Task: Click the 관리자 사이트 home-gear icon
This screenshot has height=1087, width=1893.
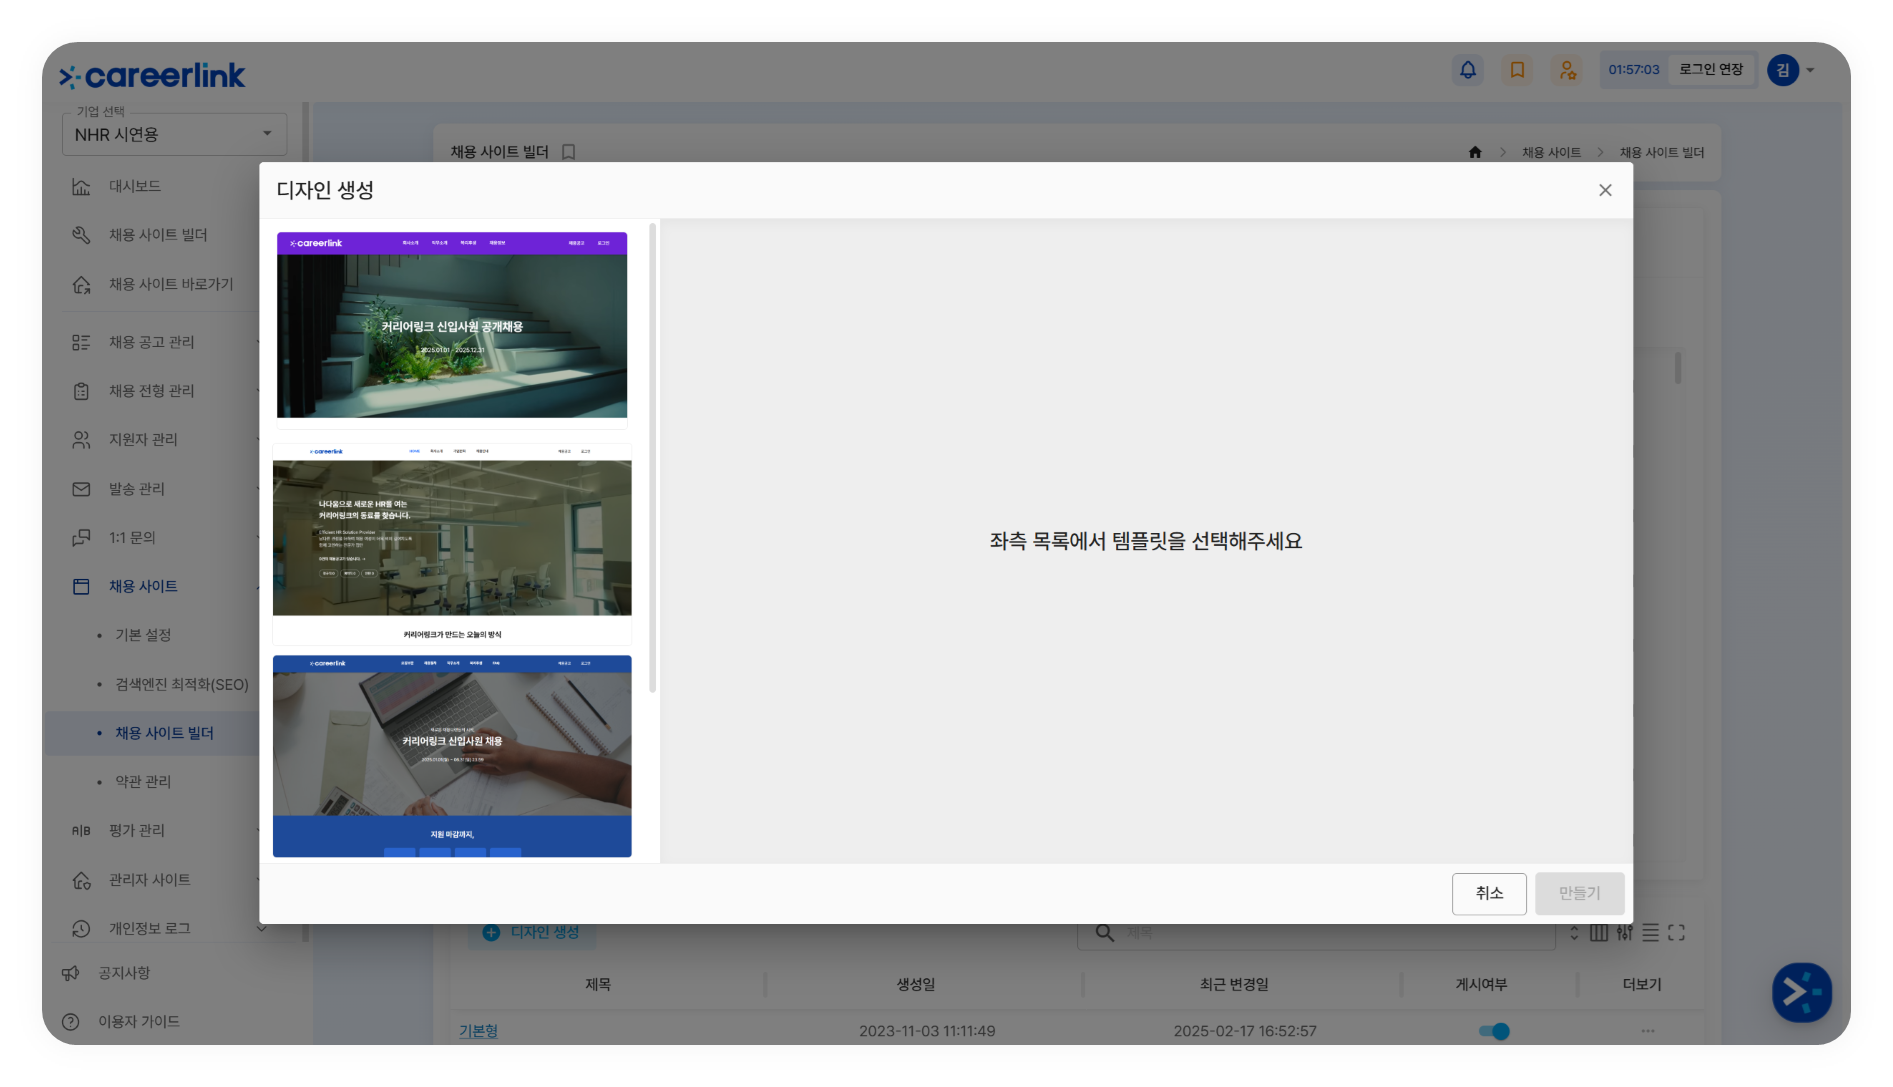Action: pos(81,880)
